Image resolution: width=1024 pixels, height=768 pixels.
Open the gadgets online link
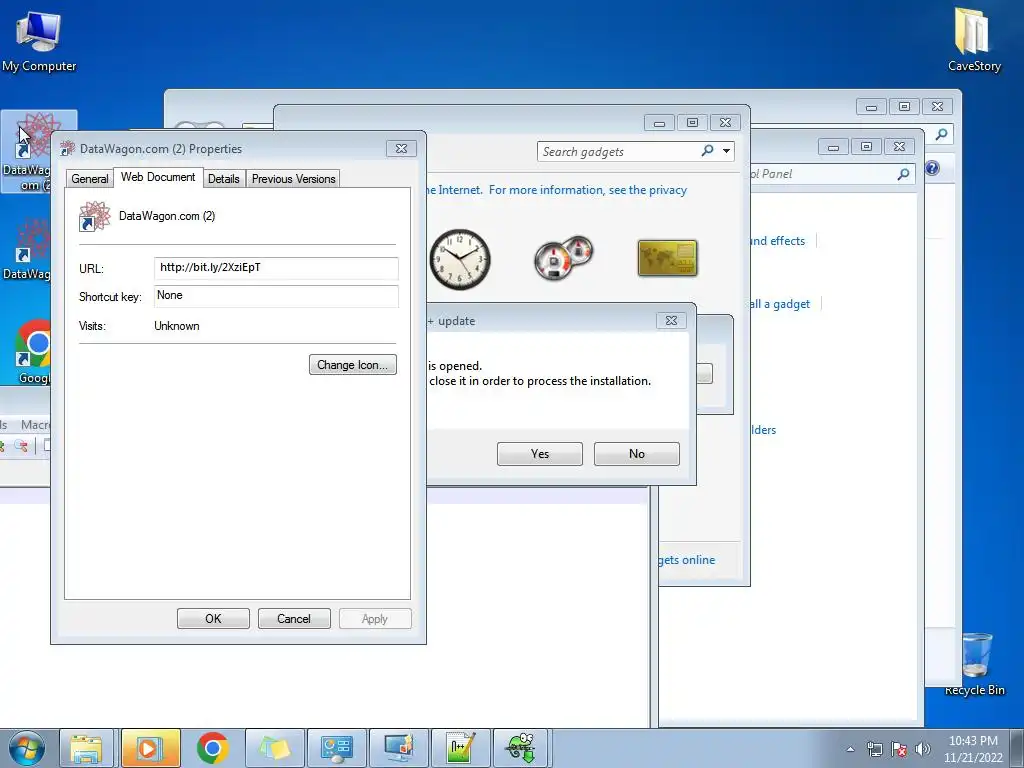coord(686,560)
